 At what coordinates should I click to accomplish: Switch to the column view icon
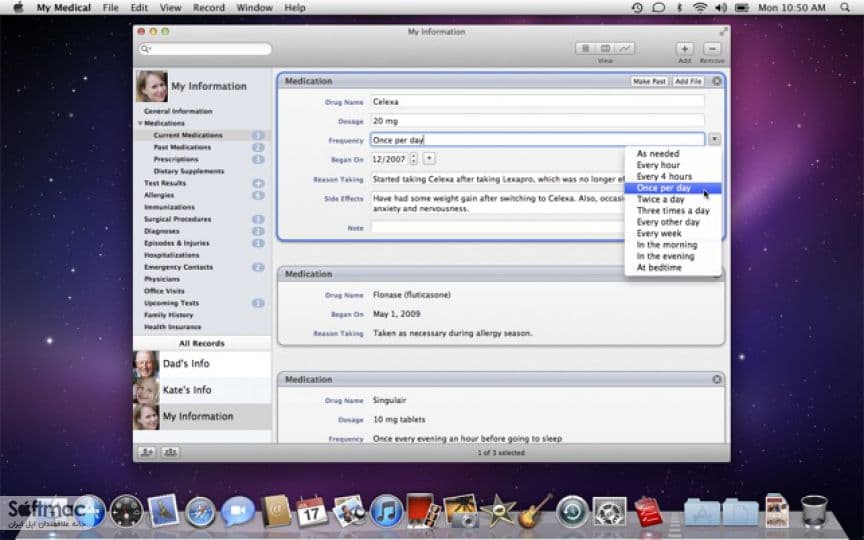[605, 48]
